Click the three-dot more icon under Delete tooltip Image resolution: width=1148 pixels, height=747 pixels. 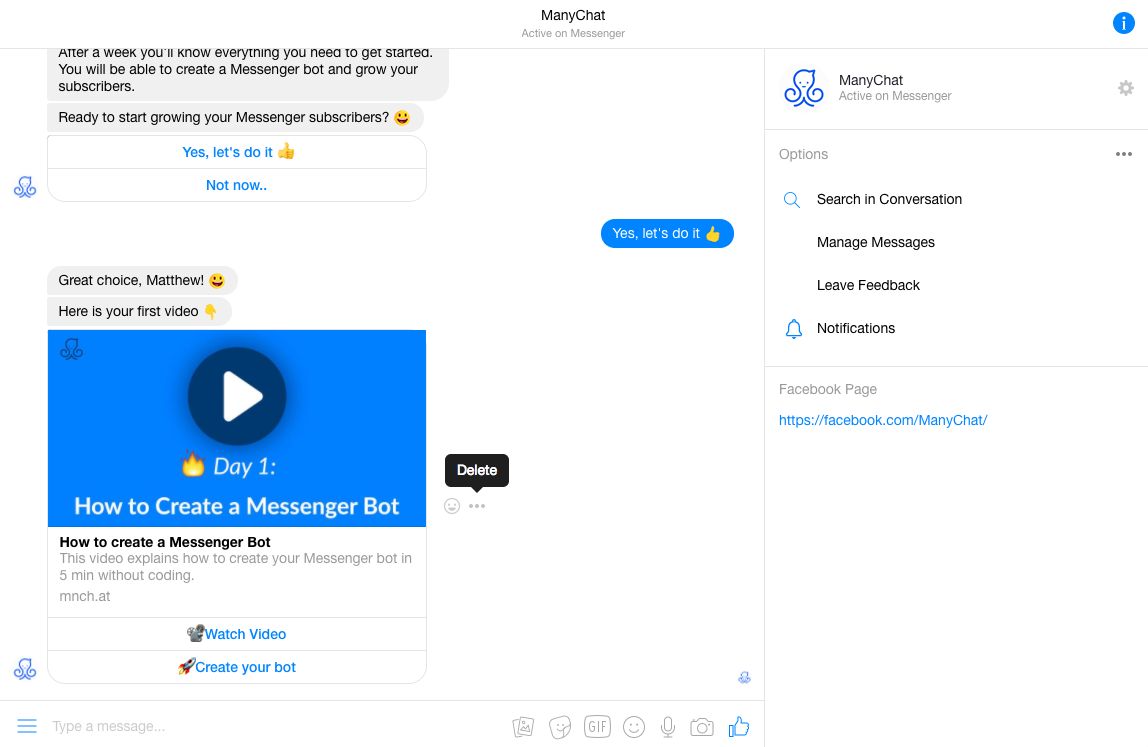tap(477, 506)
